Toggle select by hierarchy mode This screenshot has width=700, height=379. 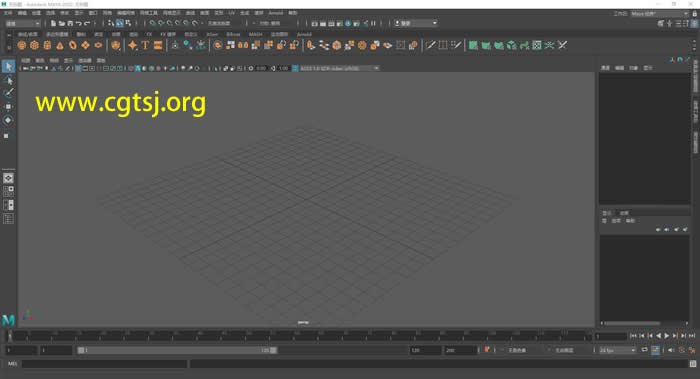[x=111, y=23]
